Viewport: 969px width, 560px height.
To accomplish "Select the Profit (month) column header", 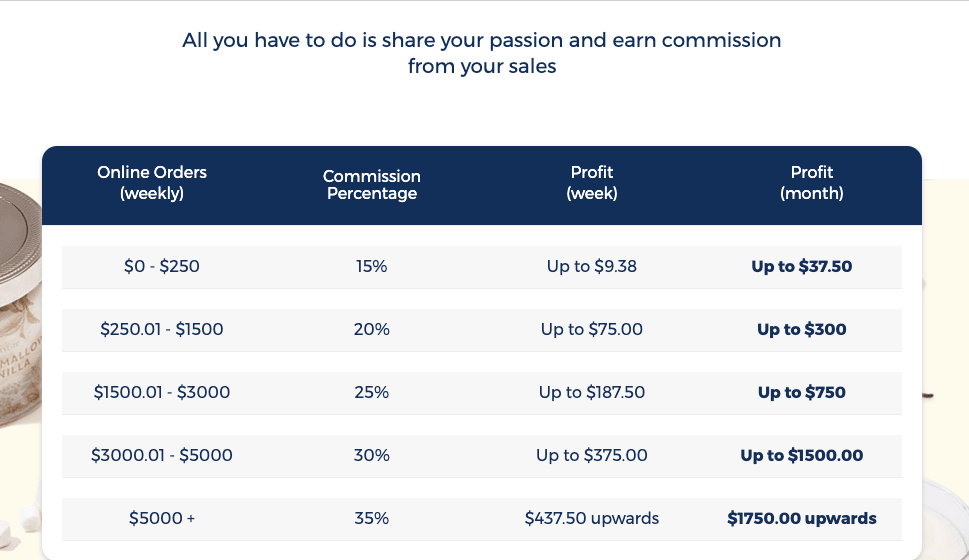I will point(812,183).
